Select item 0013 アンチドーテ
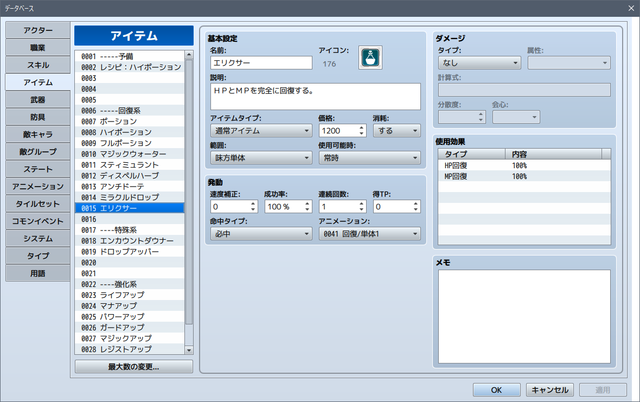The width and height of the screenshot is (640, 402). click(130, 187)
